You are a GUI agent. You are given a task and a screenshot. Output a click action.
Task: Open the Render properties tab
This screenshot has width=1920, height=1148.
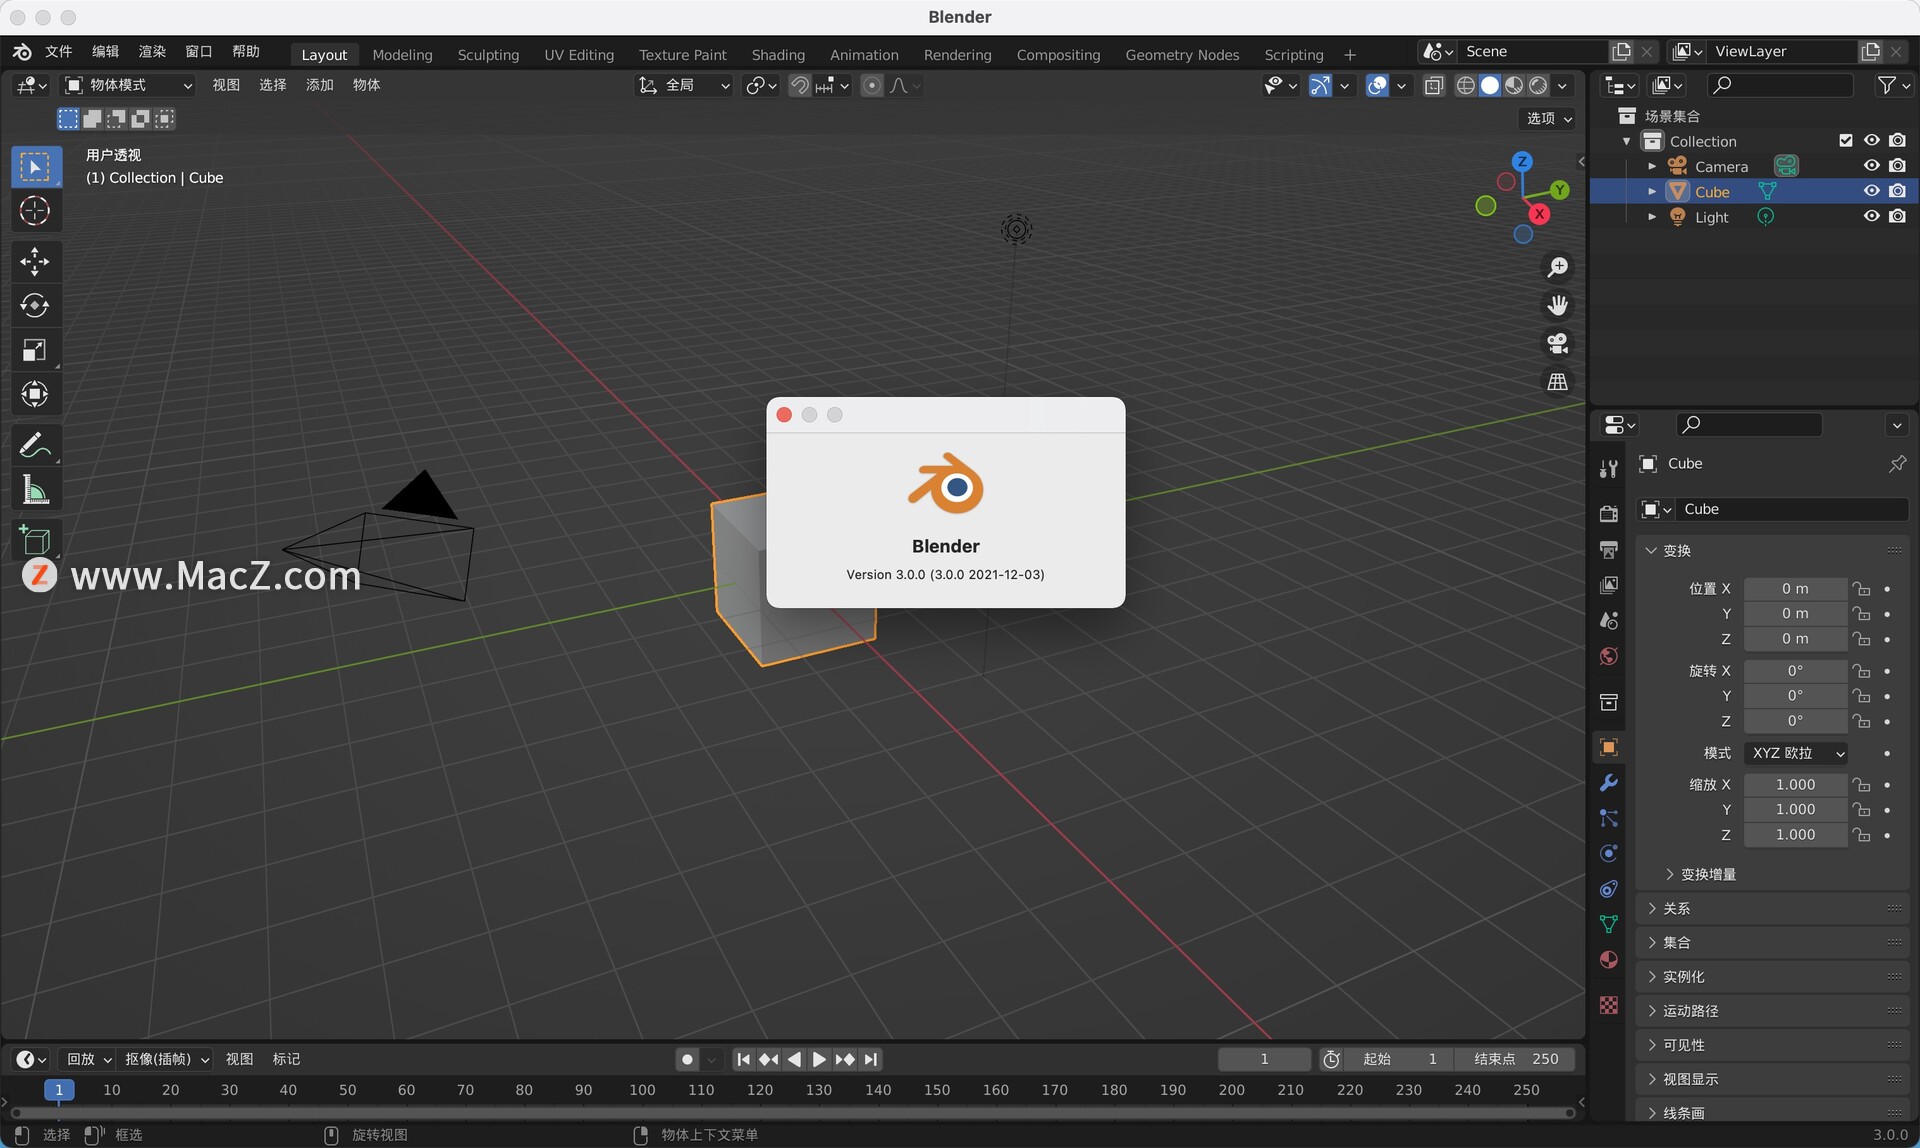pyautogui.click(x=1608, y=514)
